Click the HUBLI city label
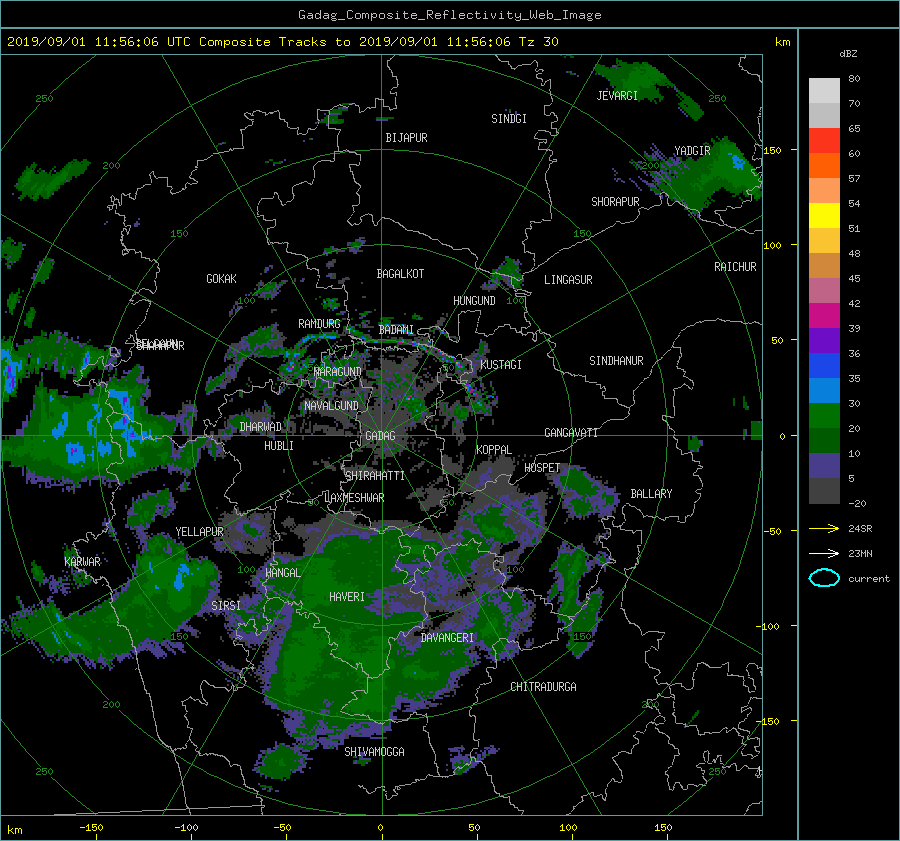The height and width of the screenshot is (841, 900). (x=279, y=446)
